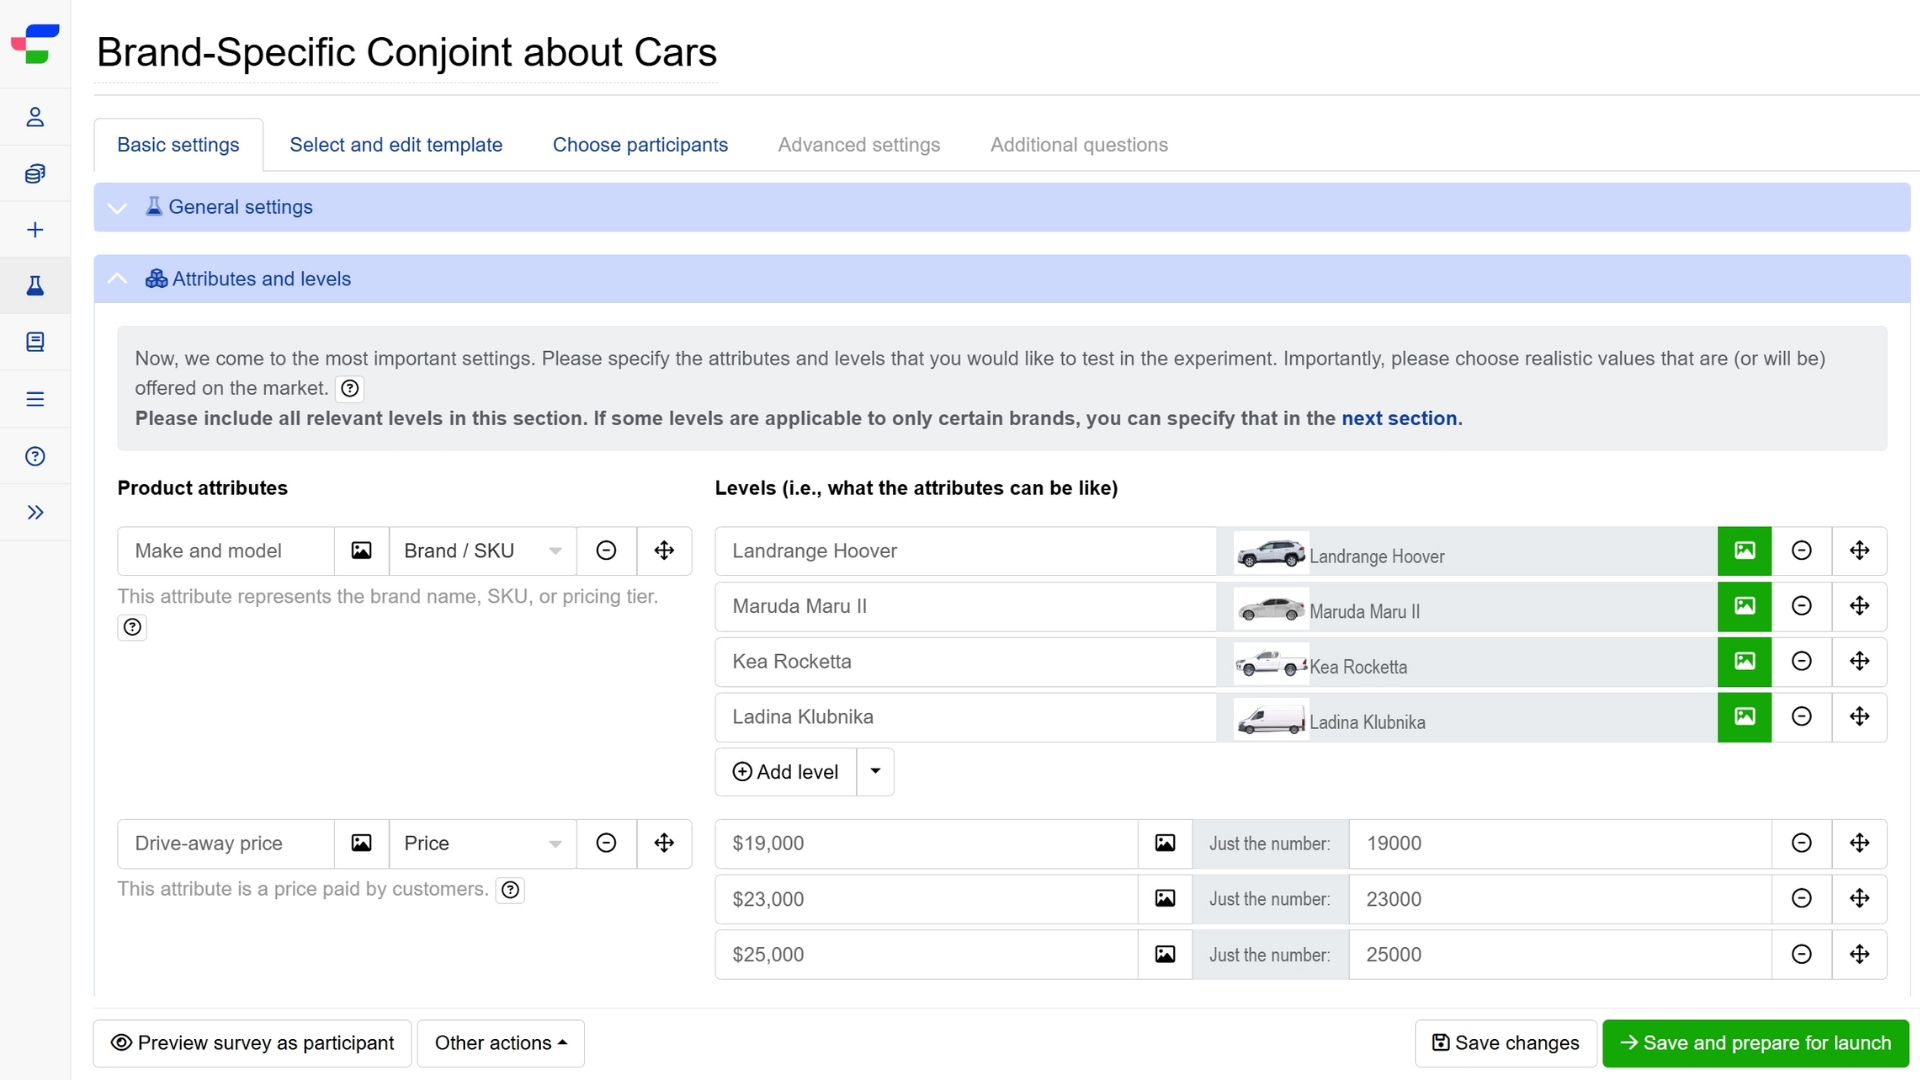Click the plus icon in sidebar
The width and height of the screenshot is (1920, 1080).
click(35, 230)
